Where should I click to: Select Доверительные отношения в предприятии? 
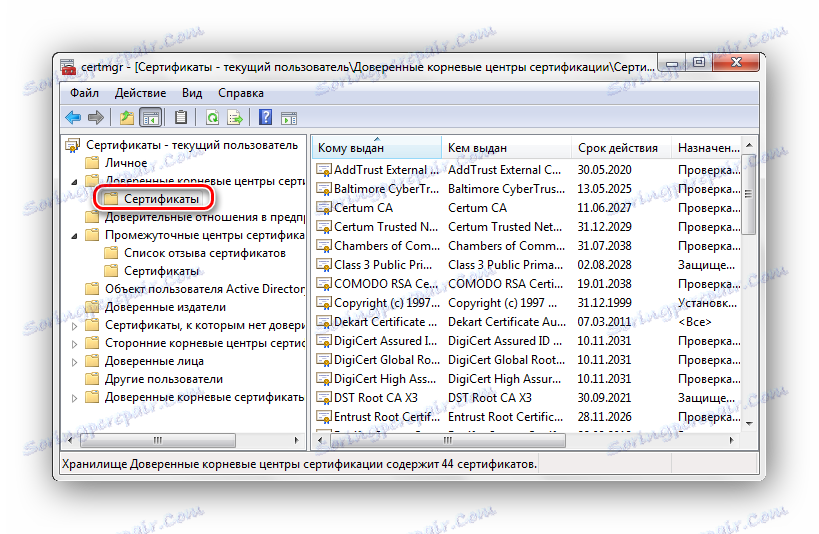coord(204,217)
